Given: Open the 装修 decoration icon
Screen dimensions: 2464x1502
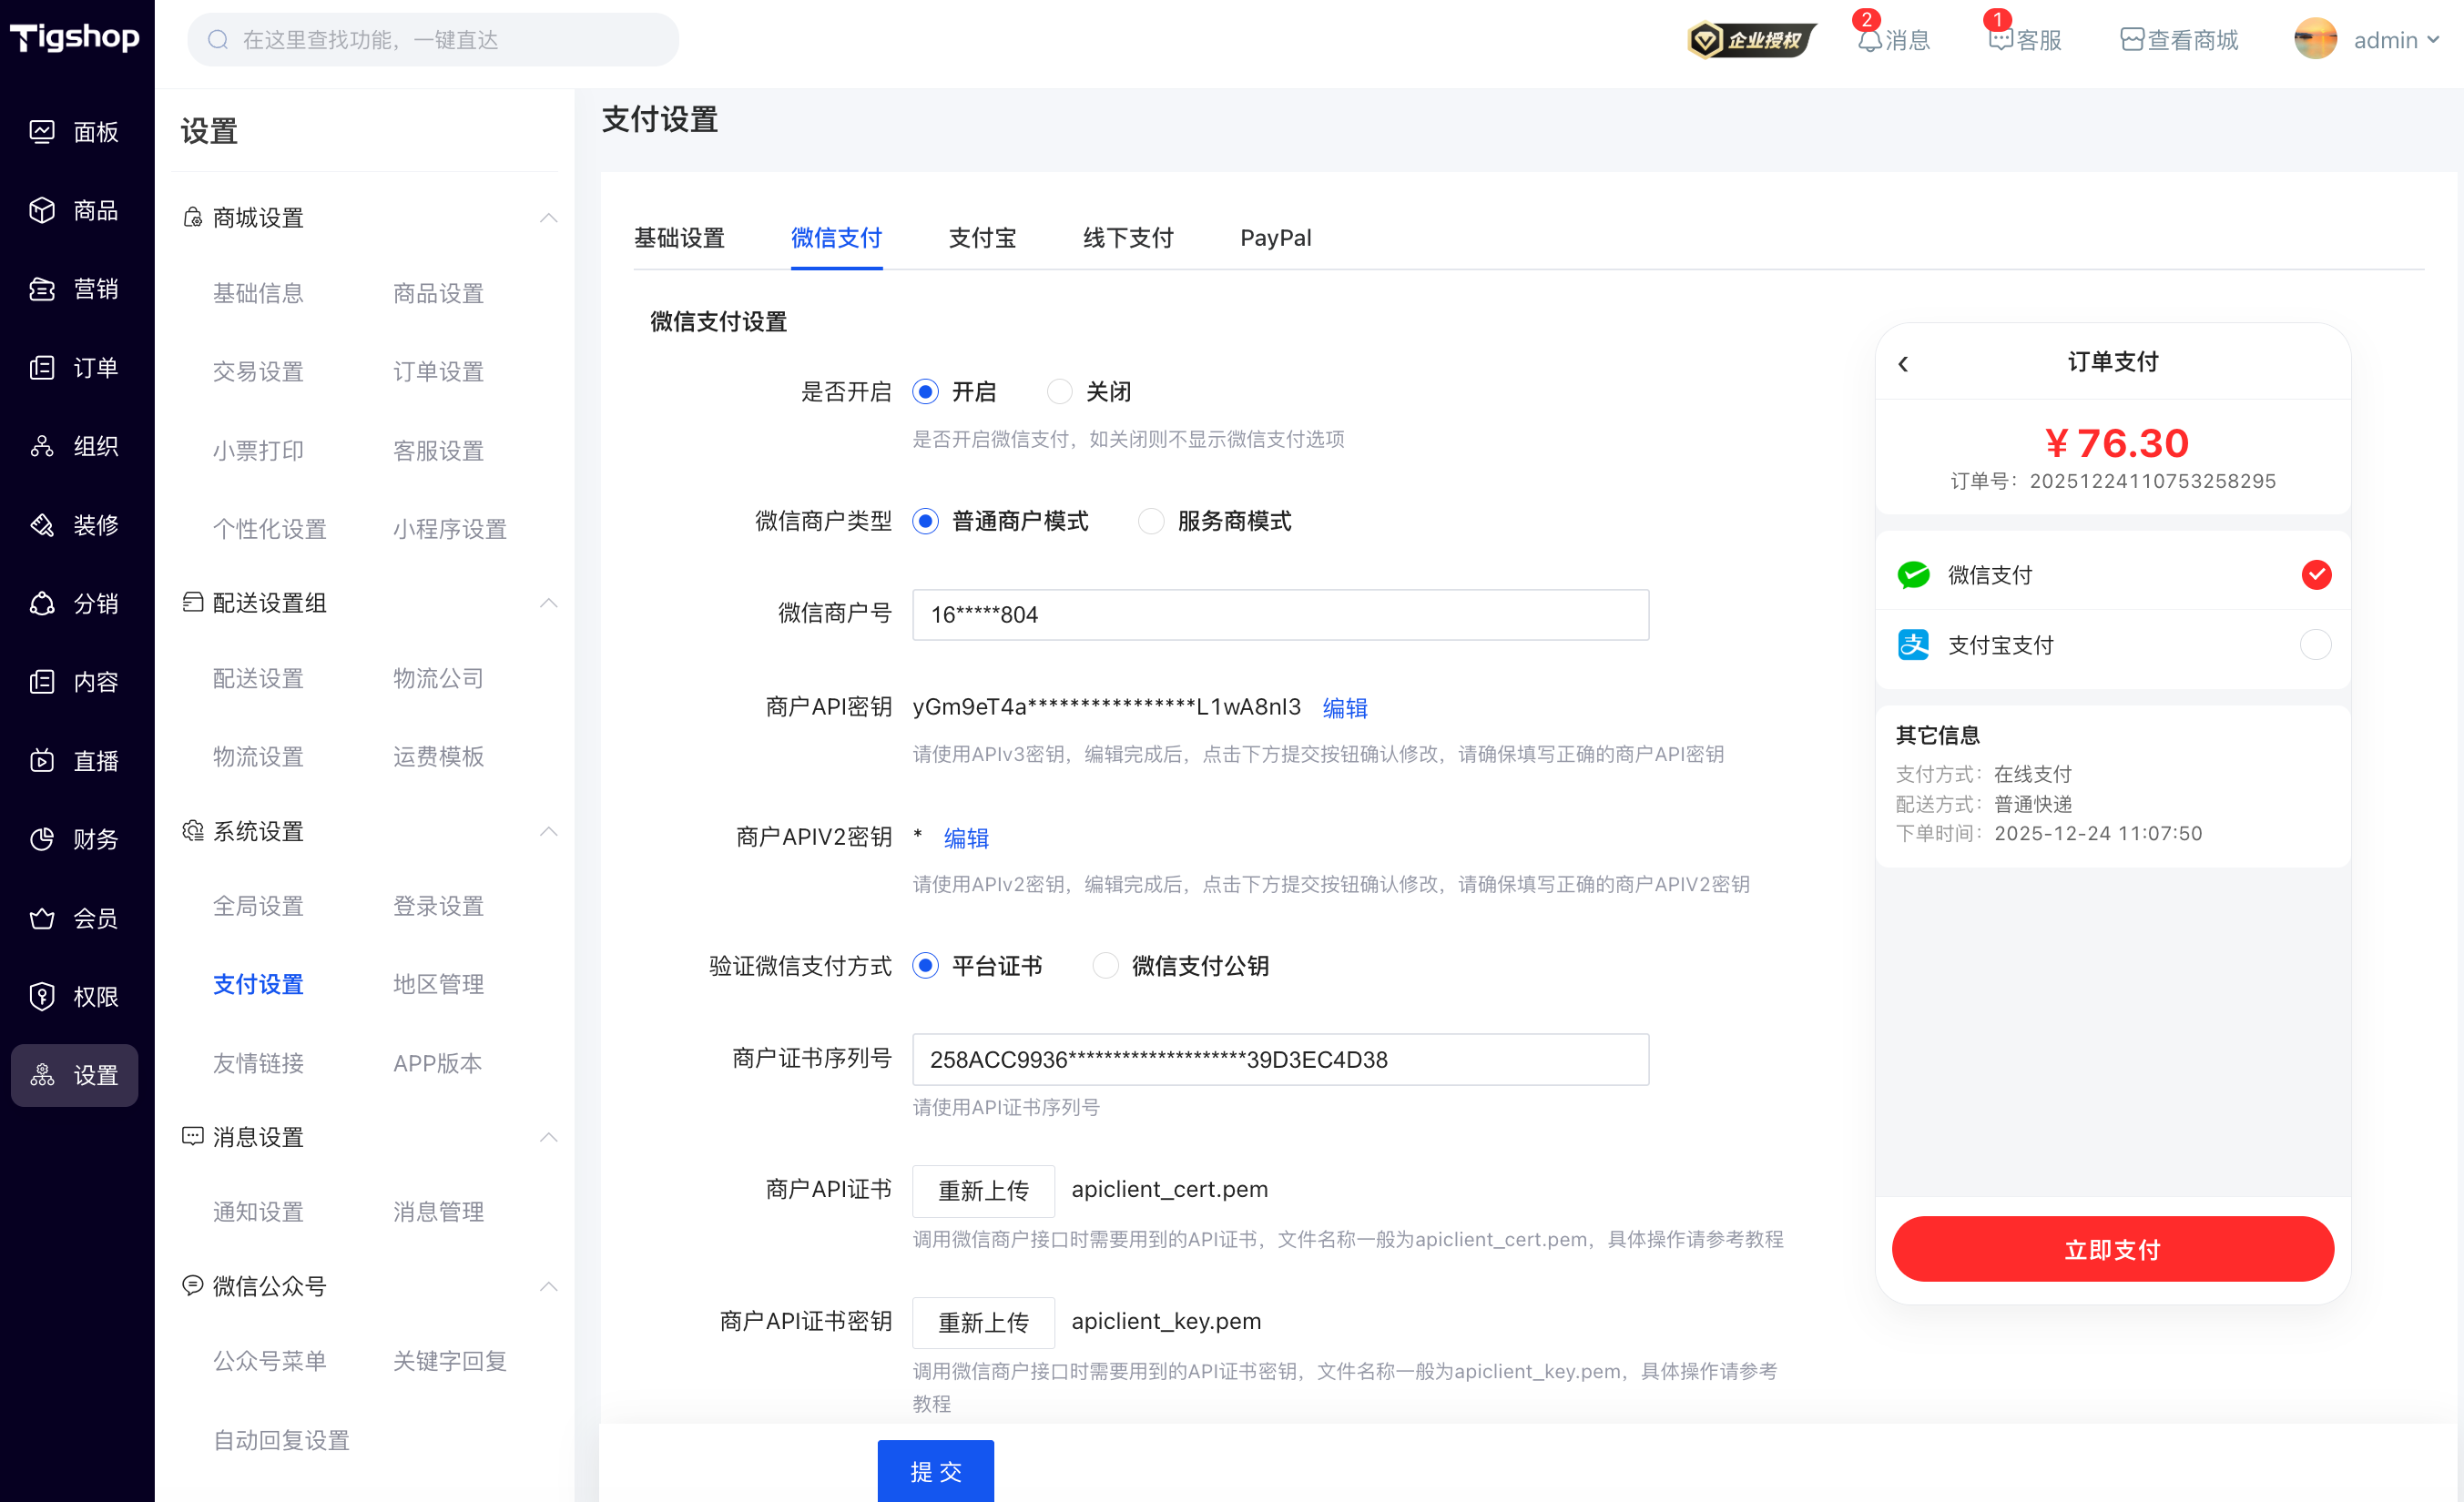Looking at the screenshot, I should pos(42,525).
